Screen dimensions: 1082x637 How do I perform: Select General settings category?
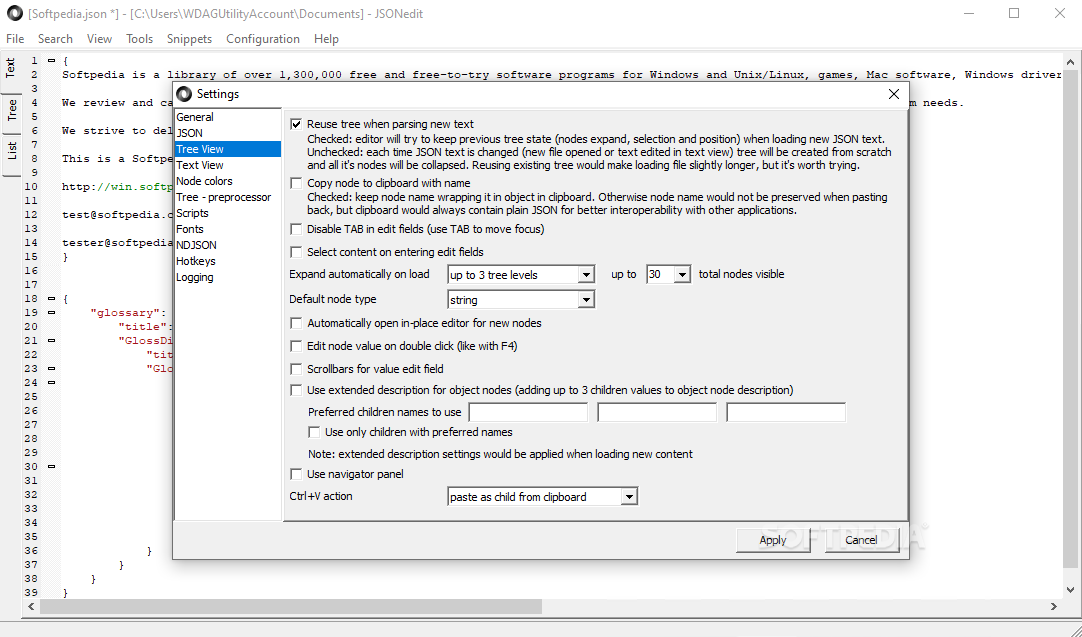tap(228, 117)
